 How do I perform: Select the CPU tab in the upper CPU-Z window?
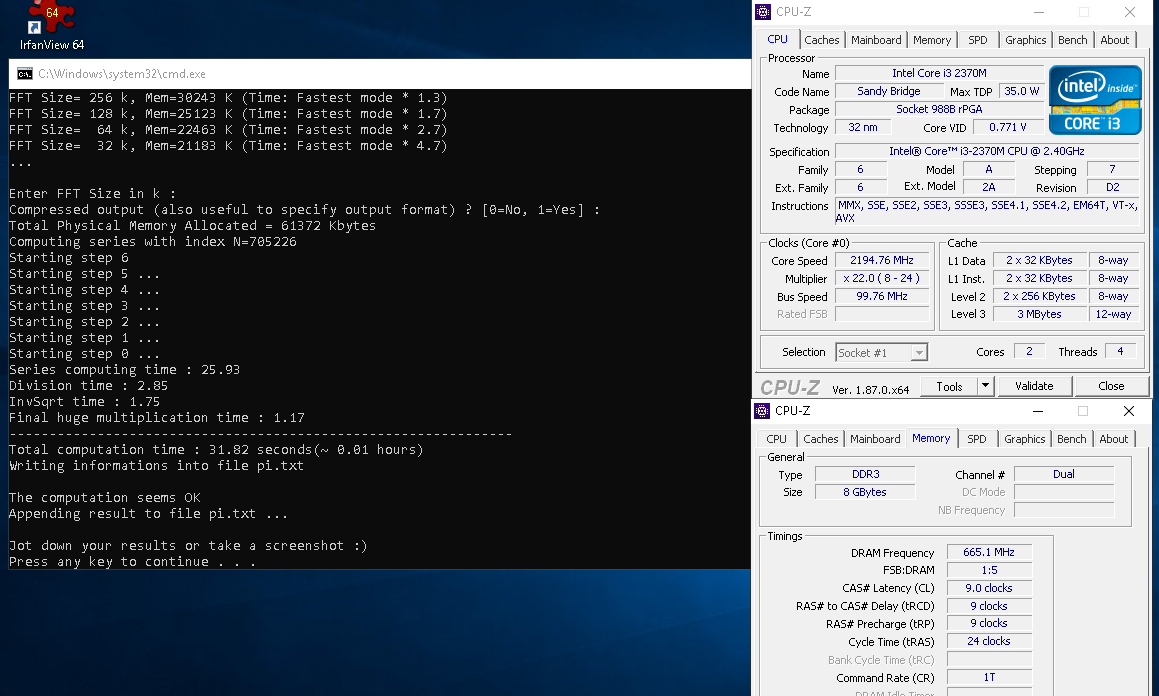click(777, 39)
